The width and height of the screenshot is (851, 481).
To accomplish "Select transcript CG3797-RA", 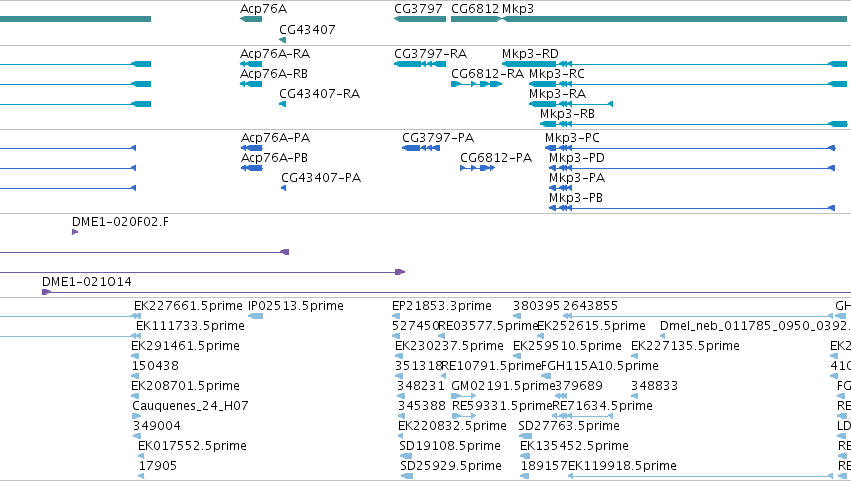I will 420,64.
